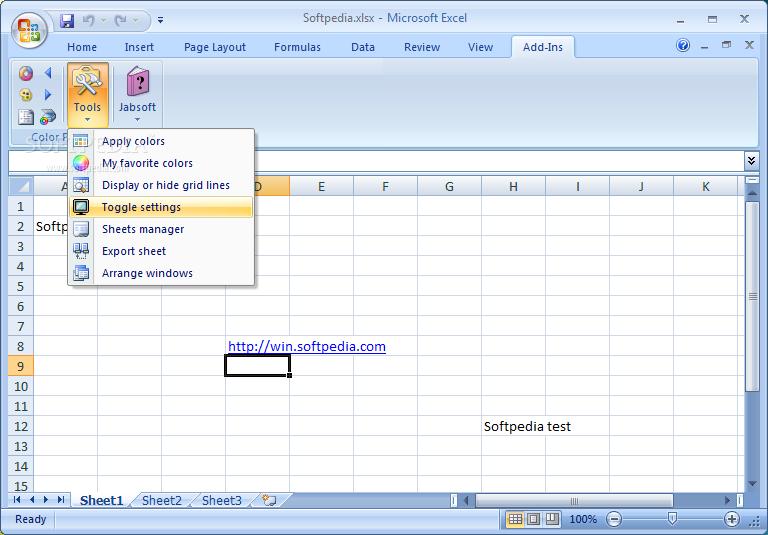Enable Normal view in status bar
The image size is (768, 535).
[x=515, y=519]
